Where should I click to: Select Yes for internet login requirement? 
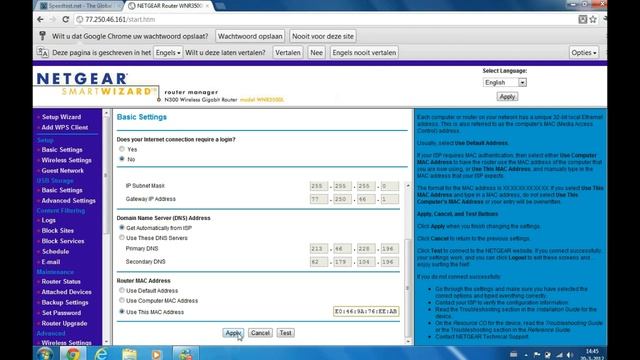[122, 149]
